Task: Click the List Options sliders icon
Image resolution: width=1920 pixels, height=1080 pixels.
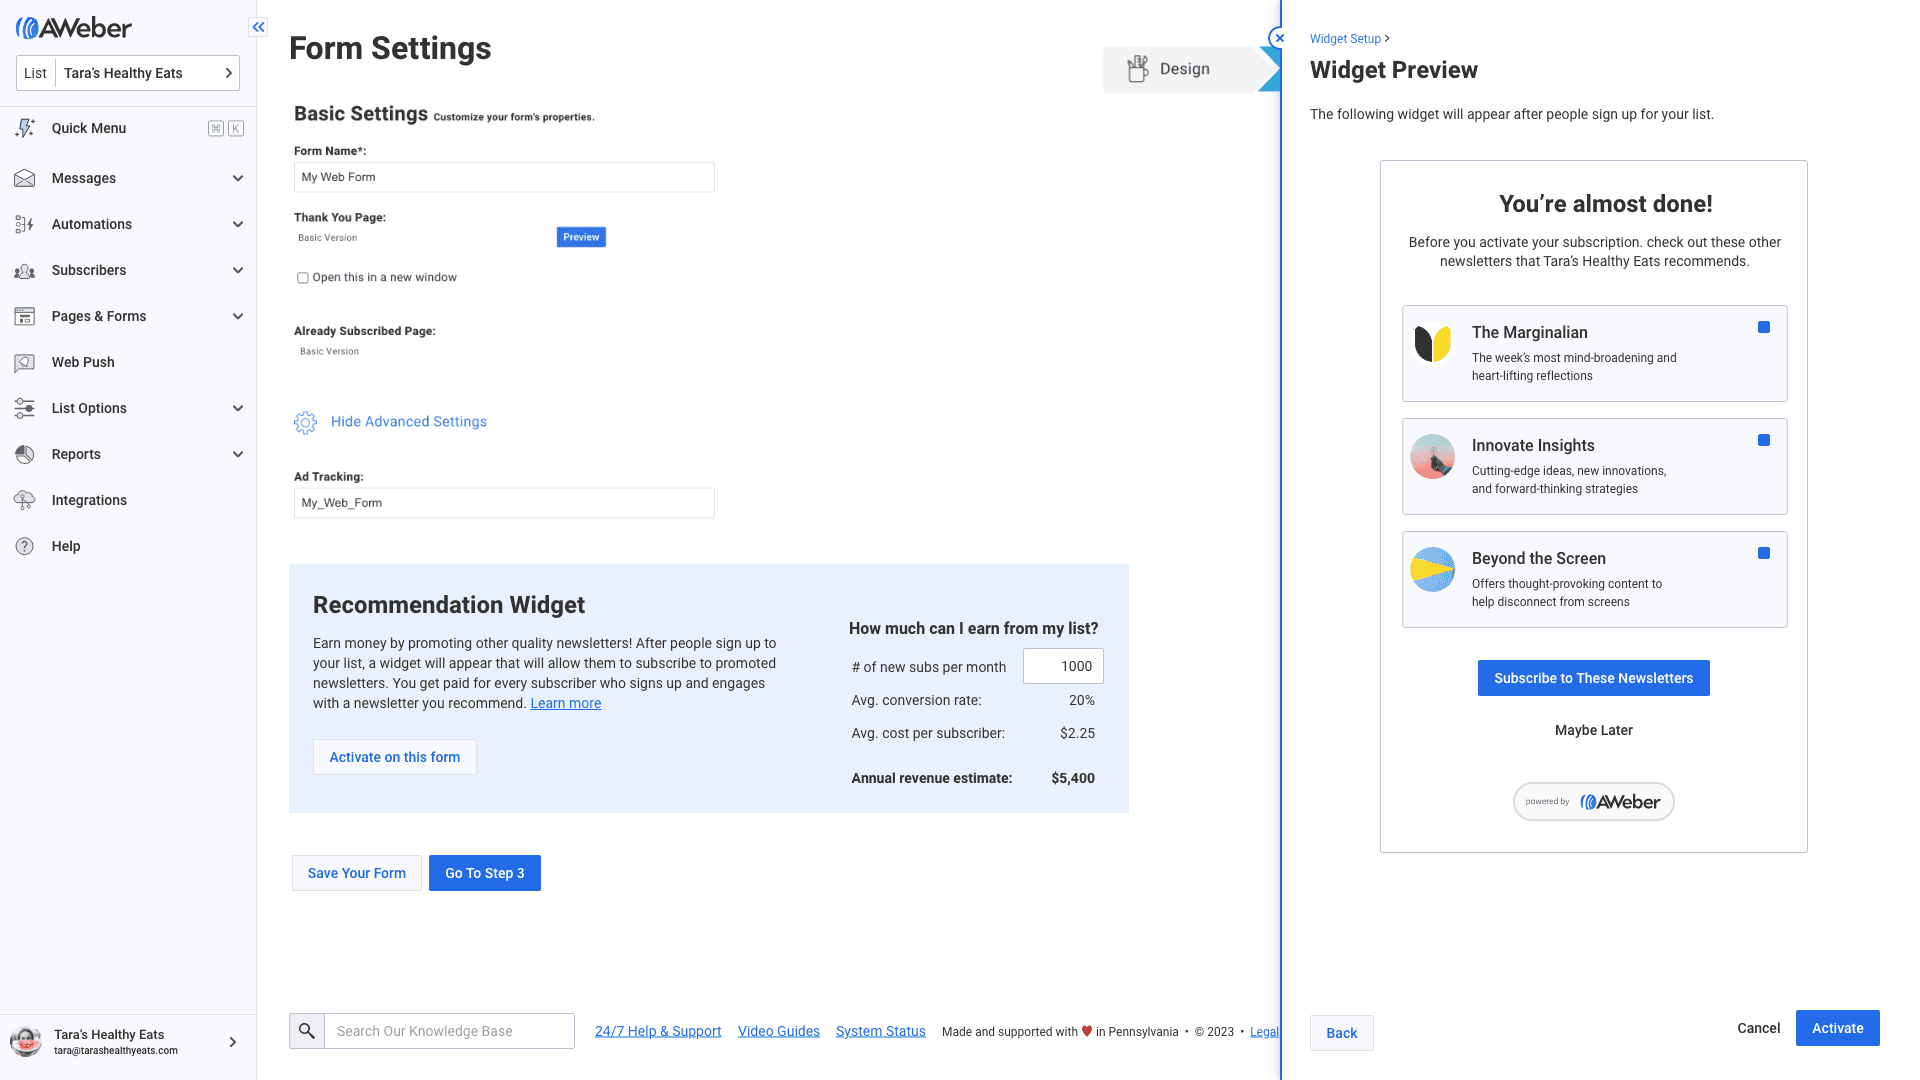Action: (x=25, y=408)
